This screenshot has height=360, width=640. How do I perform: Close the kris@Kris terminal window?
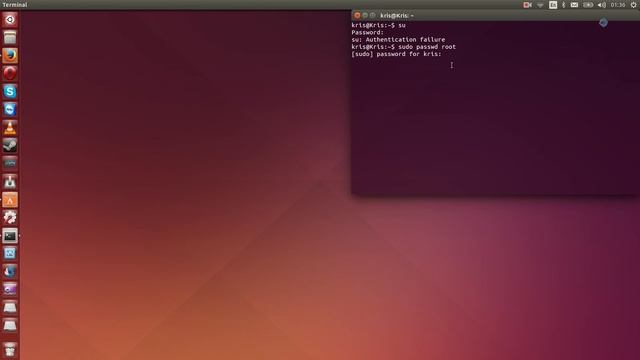click(x=357, y=16)
